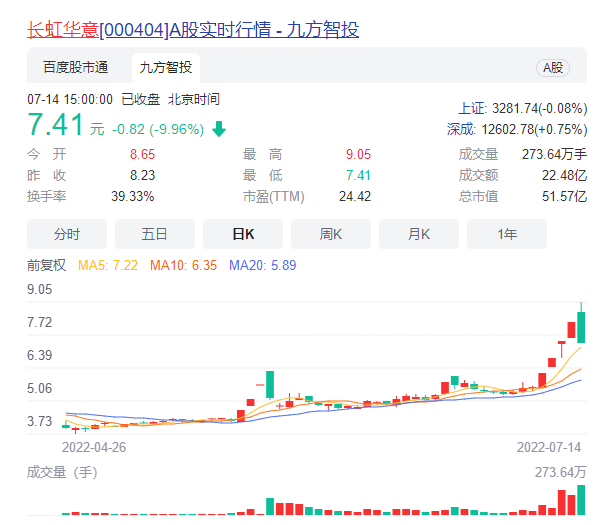Click the 9.05 y-axis price label
The width and height of the screenshot is (605, 525).
(x=39, y=290)
